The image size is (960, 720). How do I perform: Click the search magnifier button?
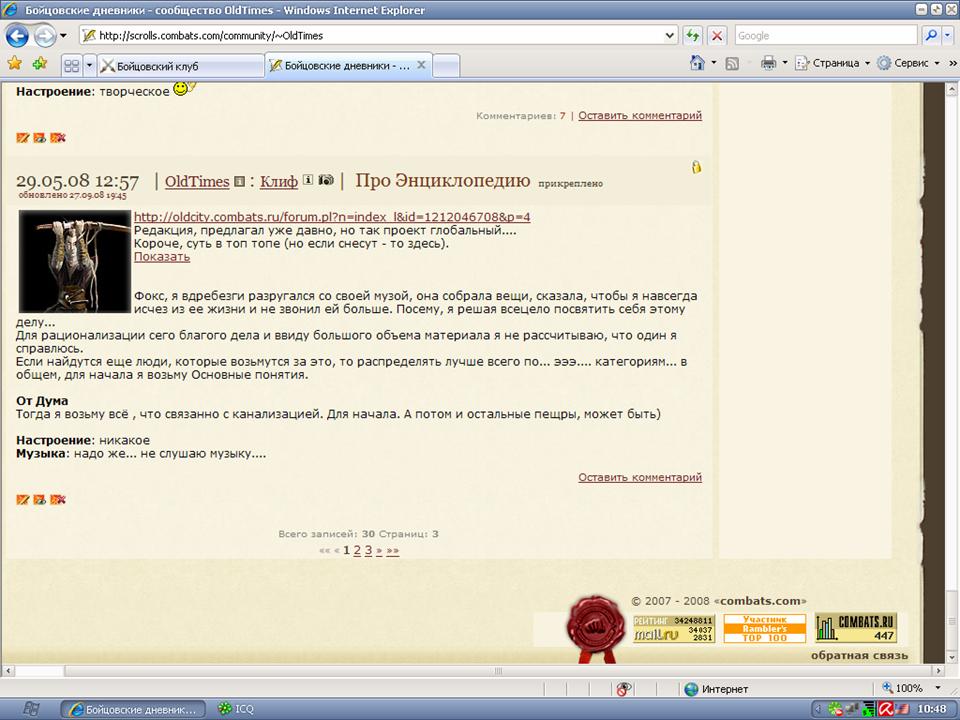point(931,36)
